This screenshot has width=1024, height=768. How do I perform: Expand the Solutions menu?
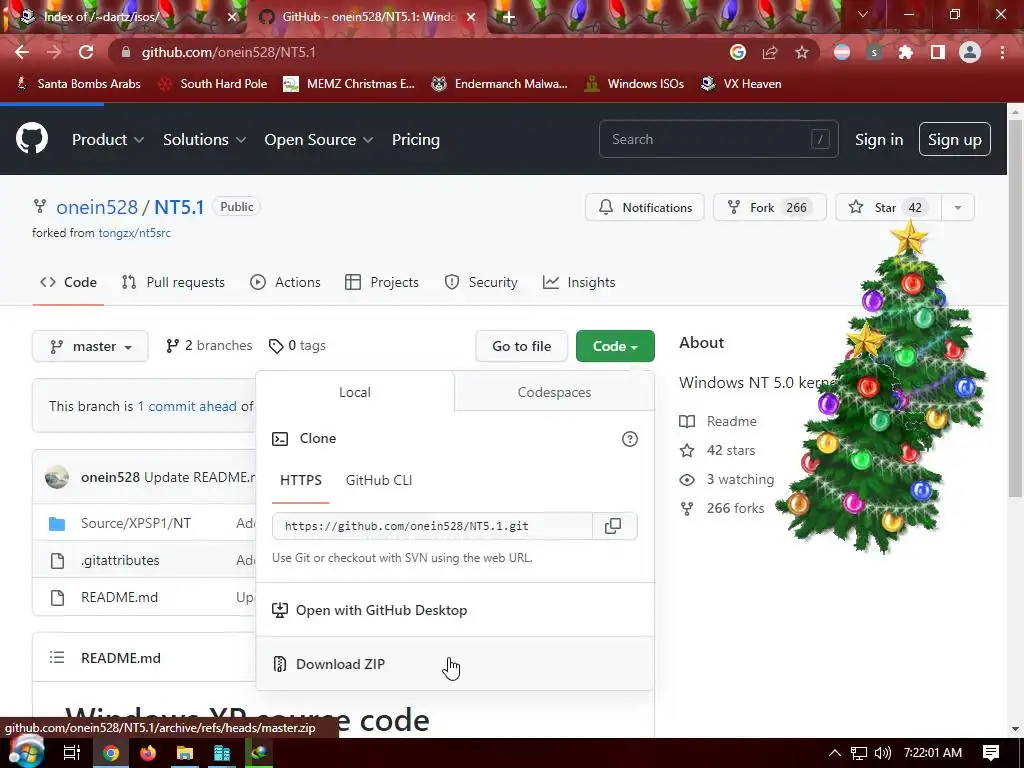[x=204, y=140]
